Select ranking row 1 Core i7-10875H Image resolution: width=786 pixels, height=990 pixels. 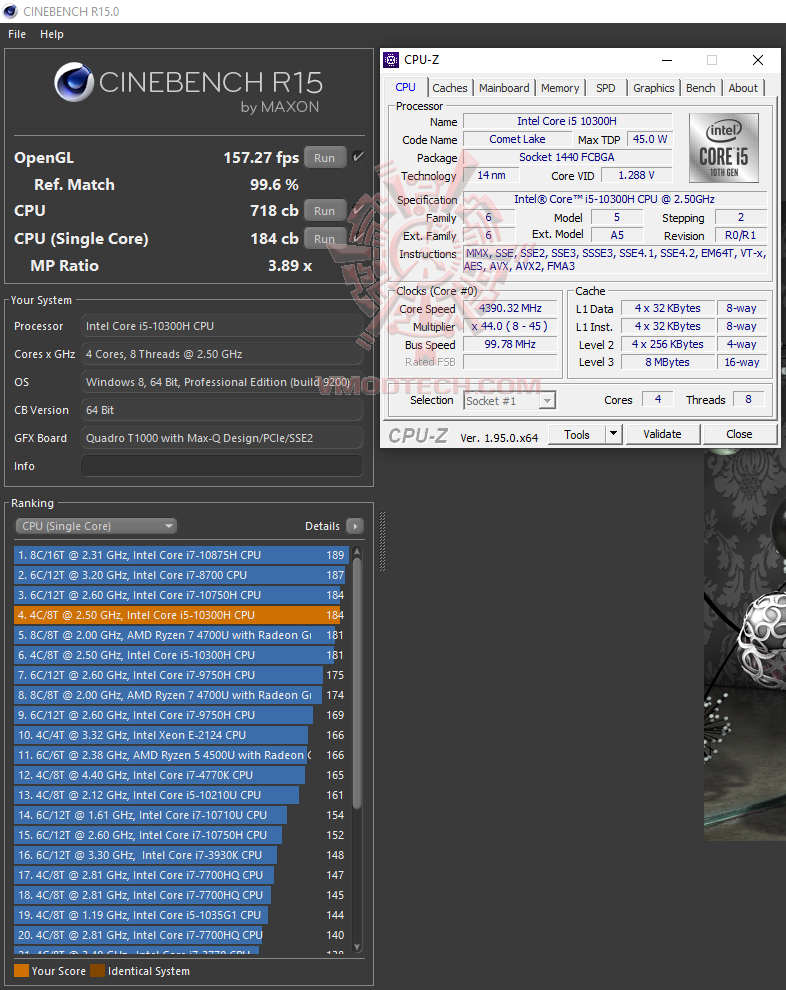pos(181,555)
